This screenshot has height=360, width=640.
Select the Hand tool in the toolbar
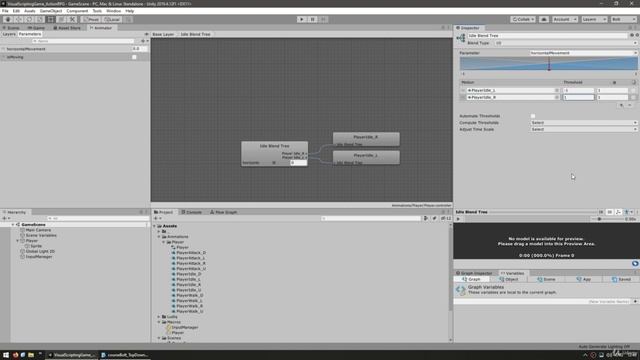click(x=8, y=19)
